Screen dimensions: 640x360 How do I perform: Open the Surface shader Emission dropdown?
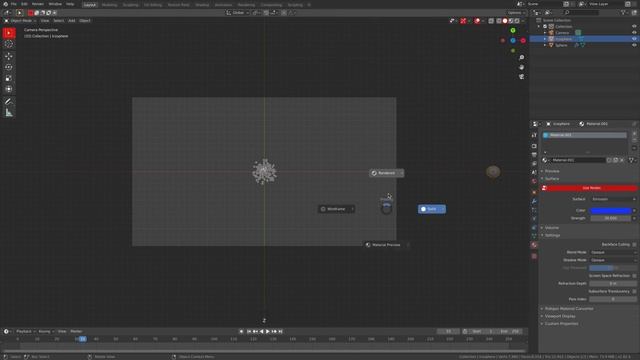coord(613,199)
